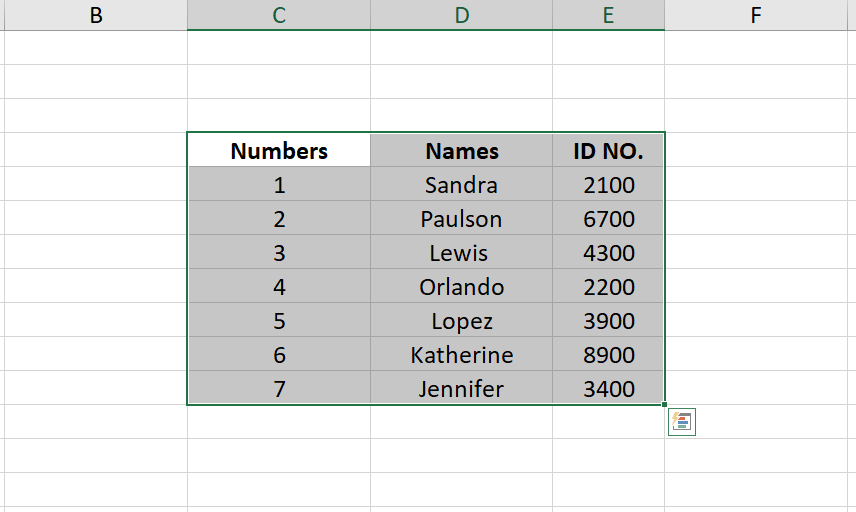The height and width of the screenshot is (512, 856).
Task: Click the ID cell with 6700
Action: [x=608, y=218]
